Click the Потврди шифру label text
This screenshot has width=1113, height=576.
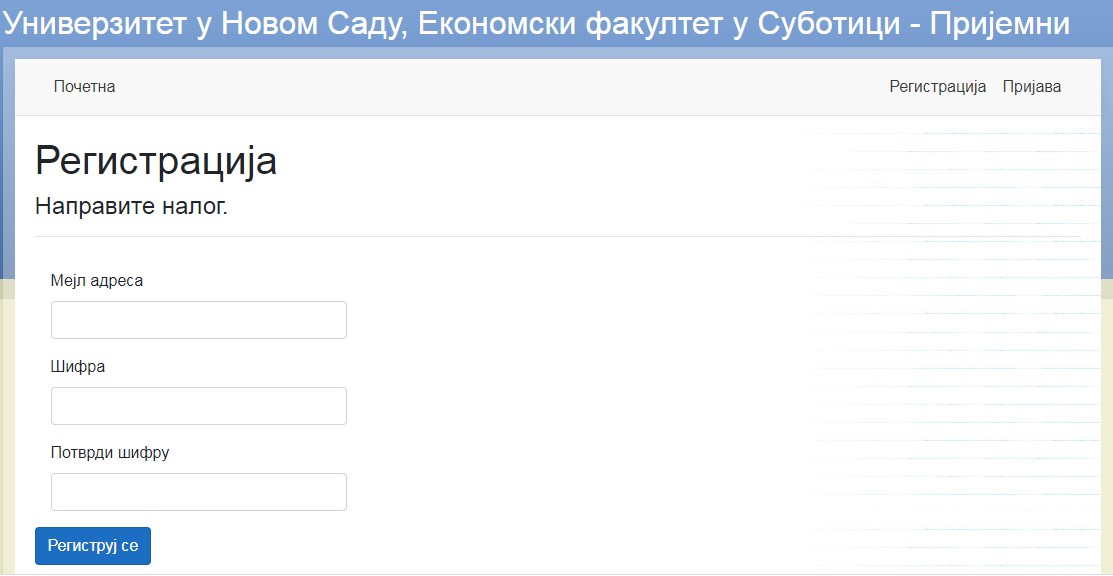click(x=110, y=452)
